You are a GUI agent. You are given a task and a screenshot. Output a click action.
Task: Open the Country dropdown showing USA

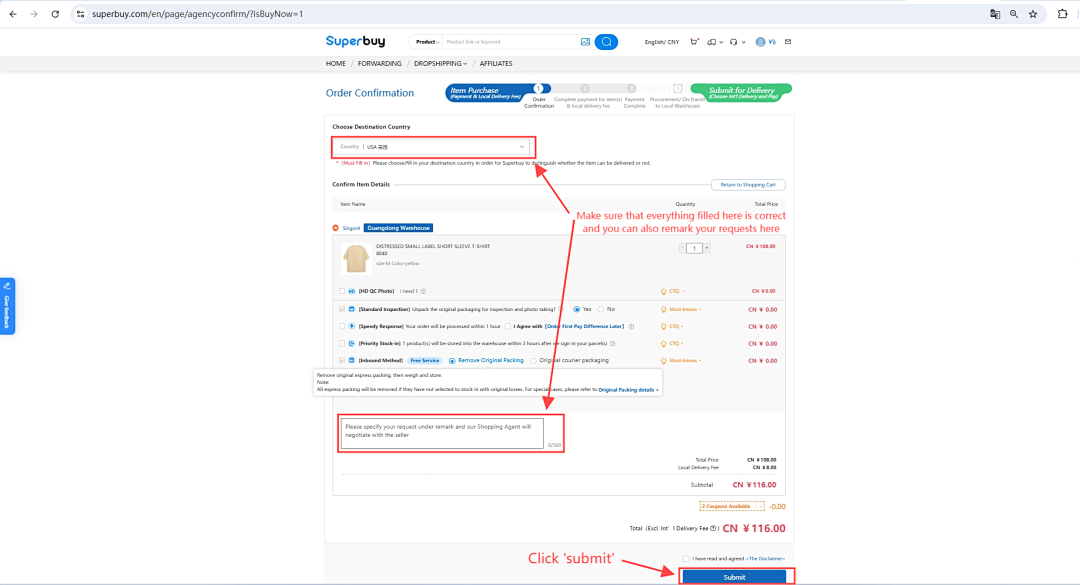coord(433,147)
